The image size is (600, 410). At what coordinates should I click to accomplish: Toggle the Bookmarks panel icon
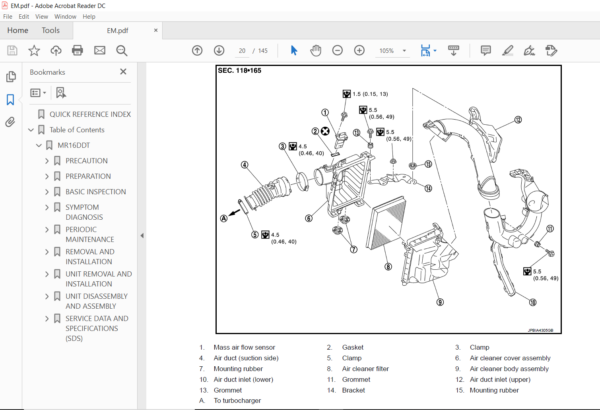11,100
